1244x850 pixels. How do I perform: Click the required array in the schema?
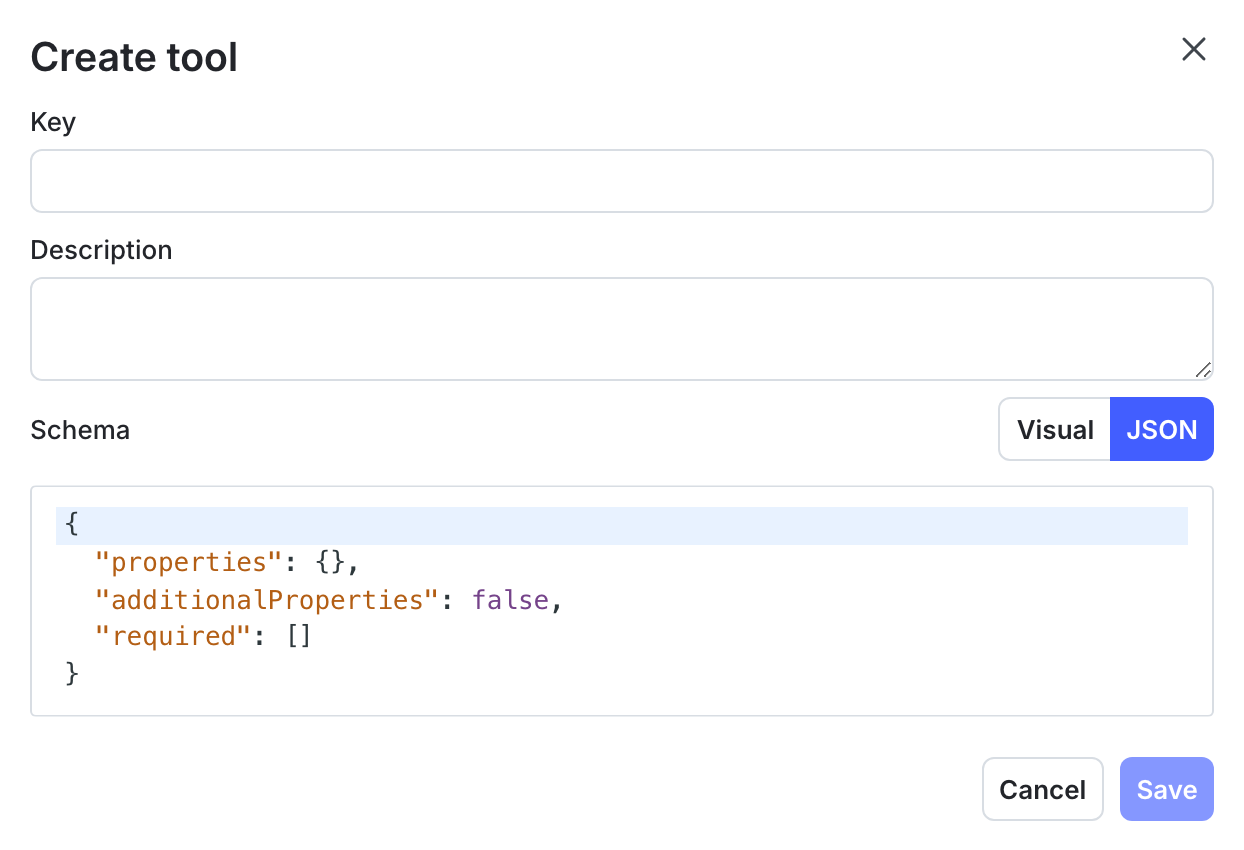click(174, 636)
